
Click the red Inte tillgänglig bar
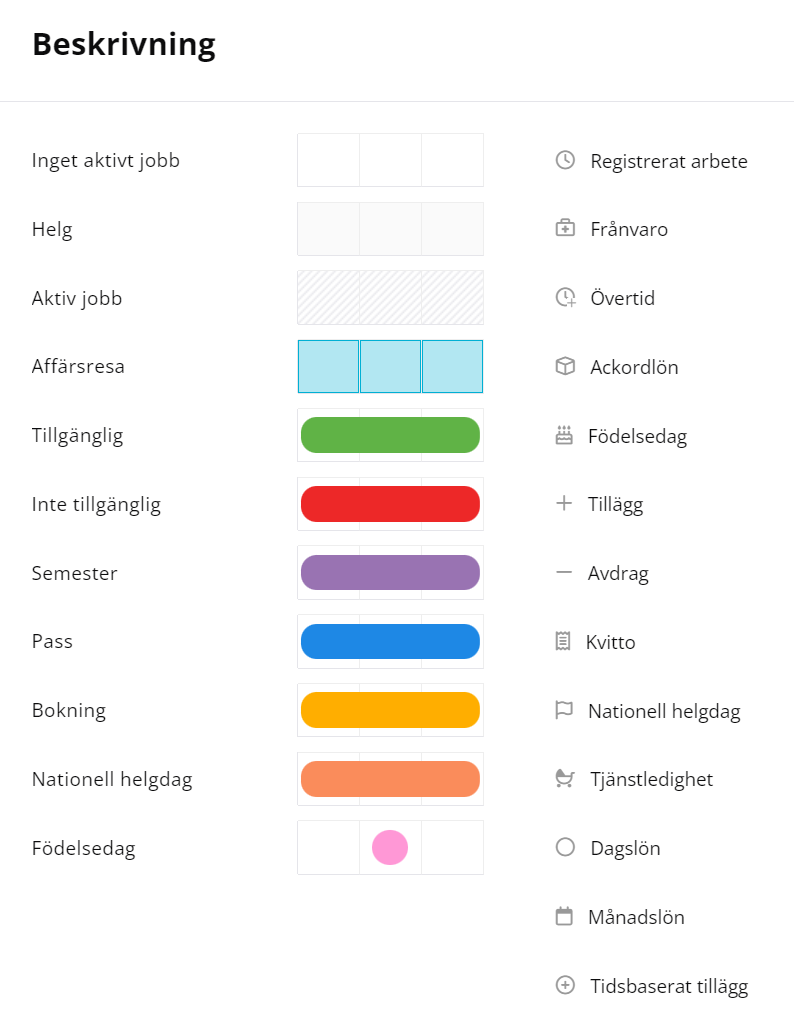(390, 504)
